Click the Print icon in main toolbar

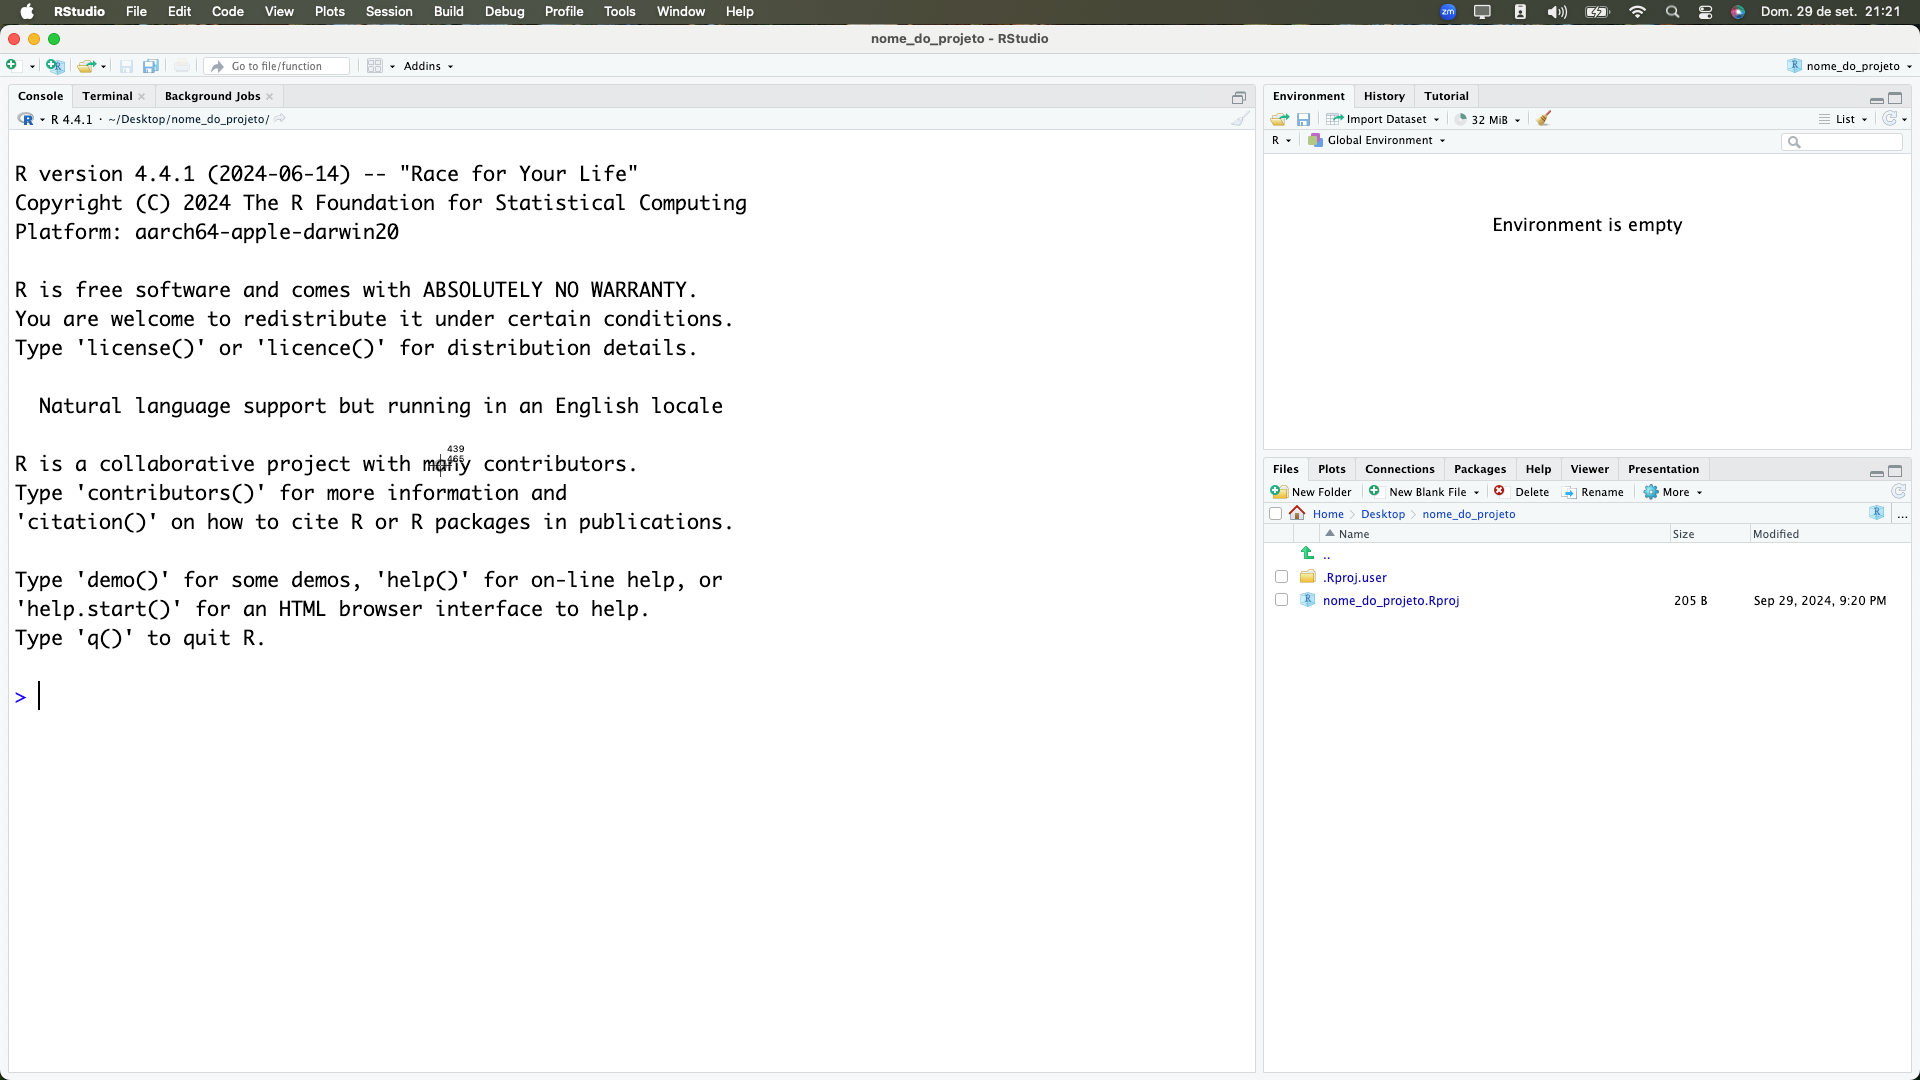(x=181, y=66)
